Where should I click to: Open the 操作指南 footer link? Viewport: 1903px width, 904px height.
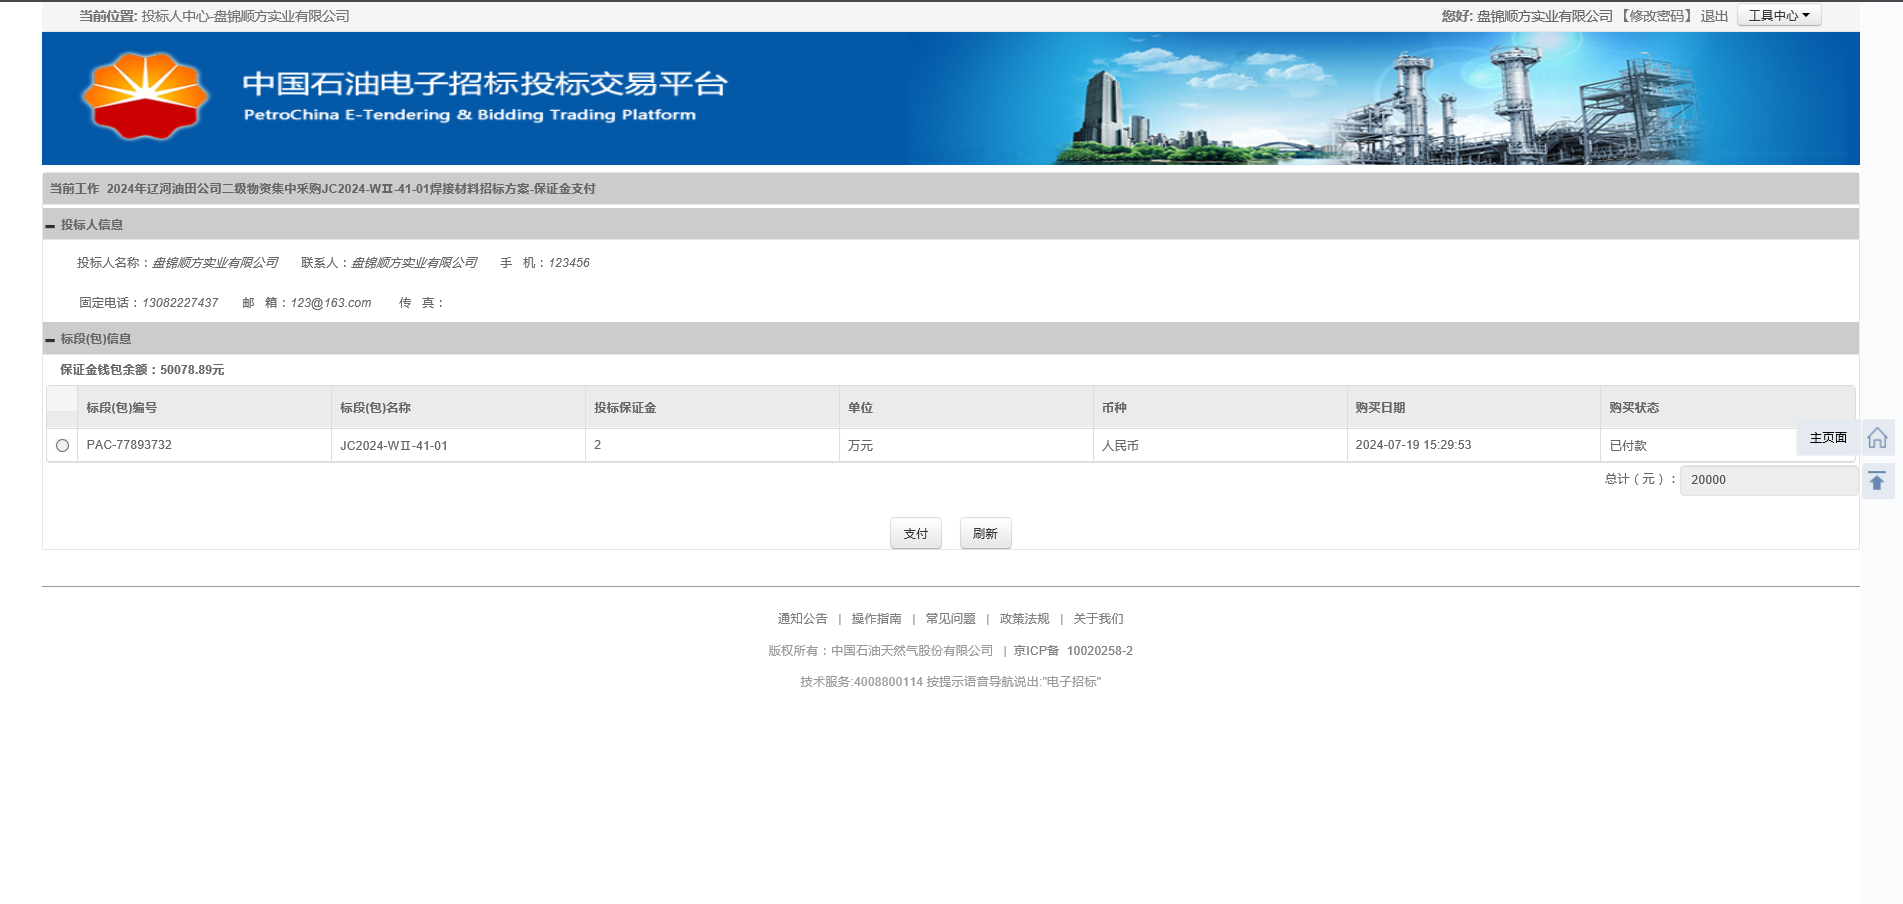[877, 619]
